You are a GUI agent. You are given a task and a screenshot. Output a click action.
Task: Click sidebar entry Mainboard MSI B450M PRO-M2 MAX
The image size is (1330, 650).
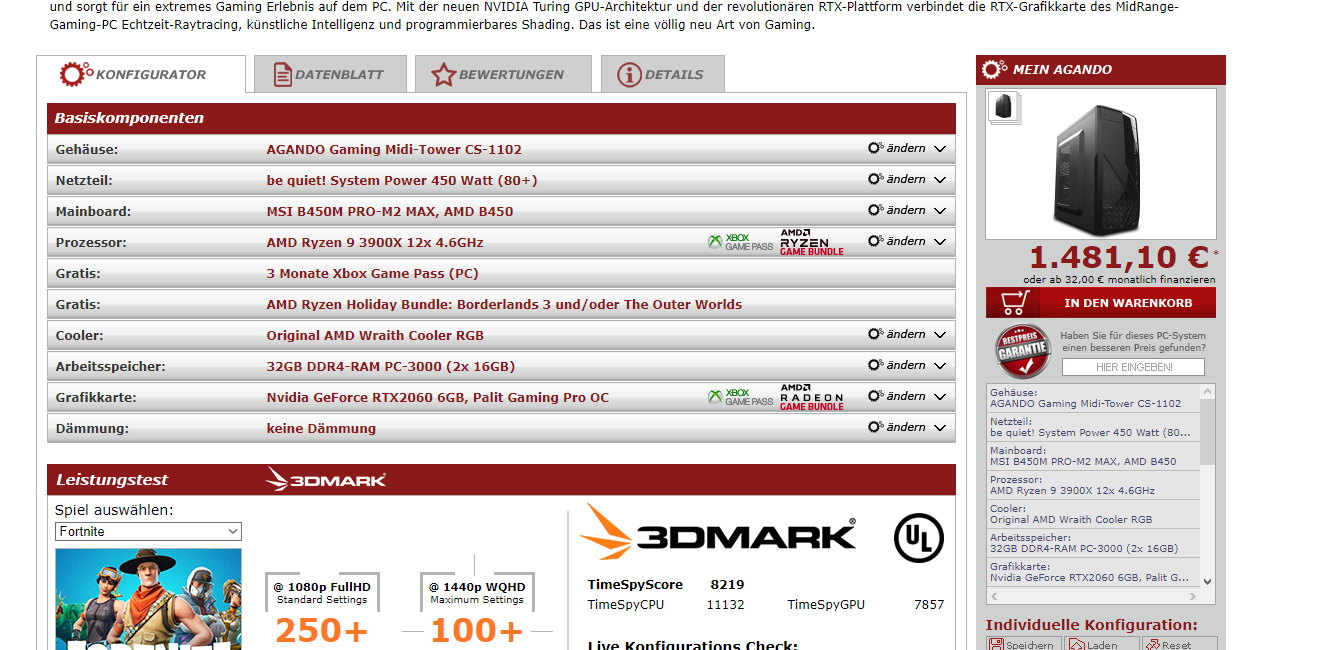click(x=1093, y=456)
